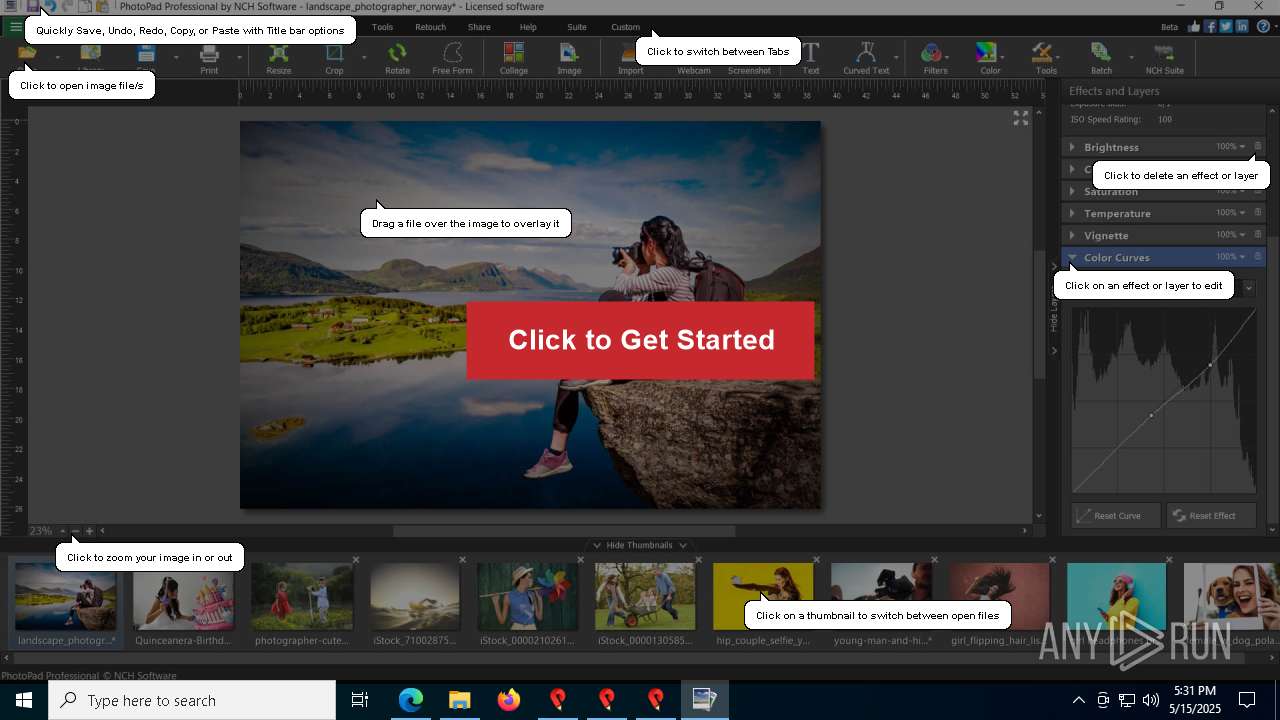Delete the Color Curves effect with trash icon
1280x720 pixels.
coord(1258,256)
